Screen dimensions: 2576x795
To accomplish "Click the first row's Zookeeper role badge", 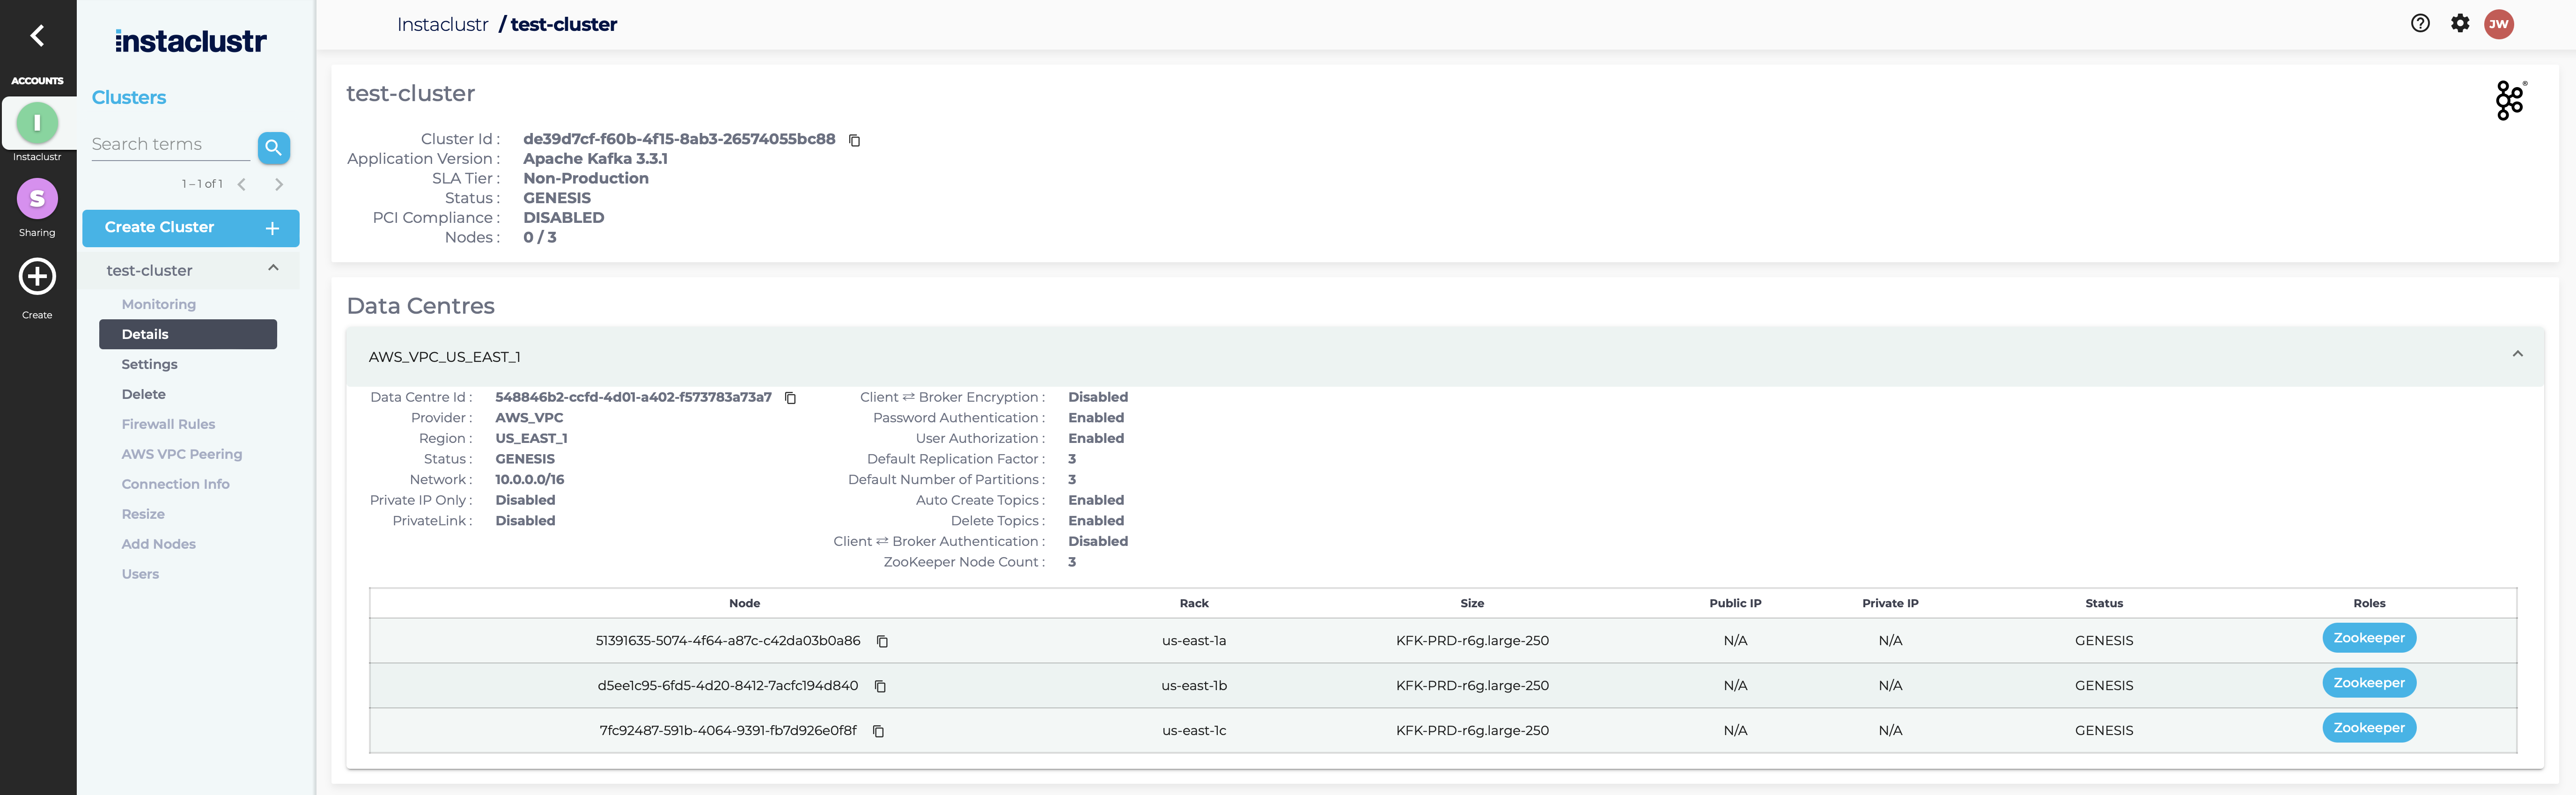I will [x=2368, y=638].
